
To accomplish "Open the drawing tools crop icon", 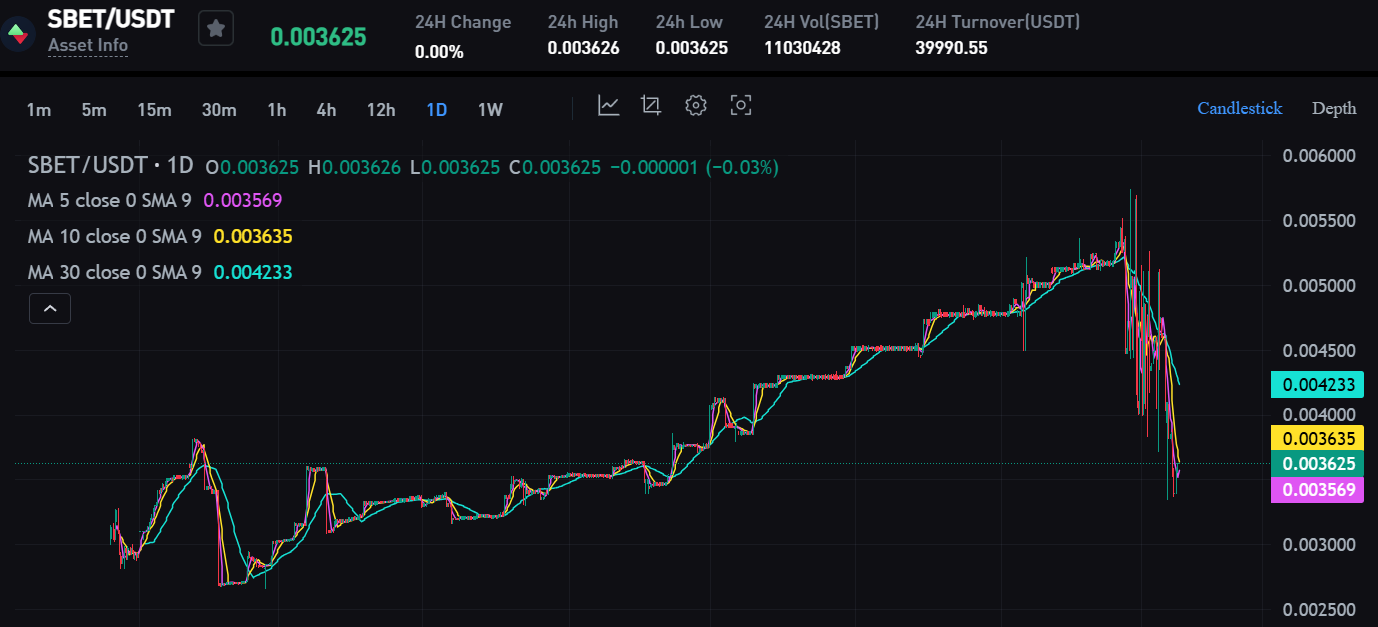I will pos(652,106).
